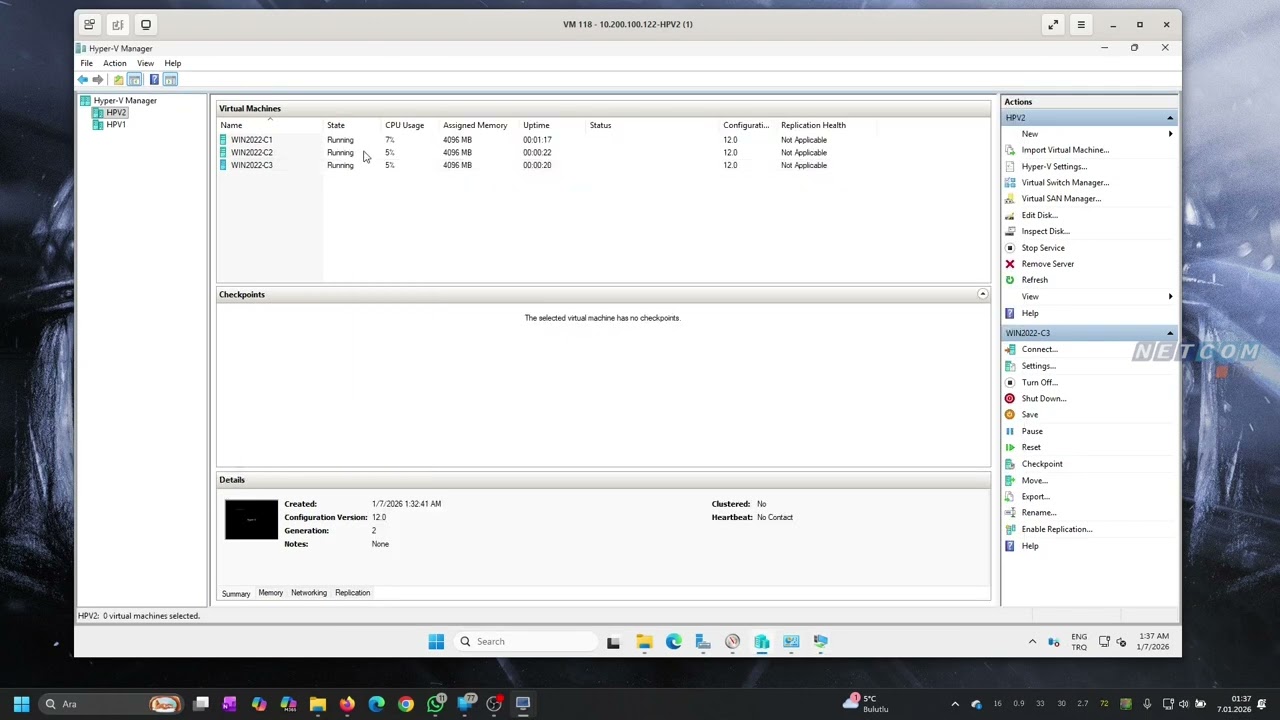Image resolution: width=1280 pixels, height=720 pixels.
Task: Reset the WIN2022-C3 virtual machine
Action: (1030, 447)
